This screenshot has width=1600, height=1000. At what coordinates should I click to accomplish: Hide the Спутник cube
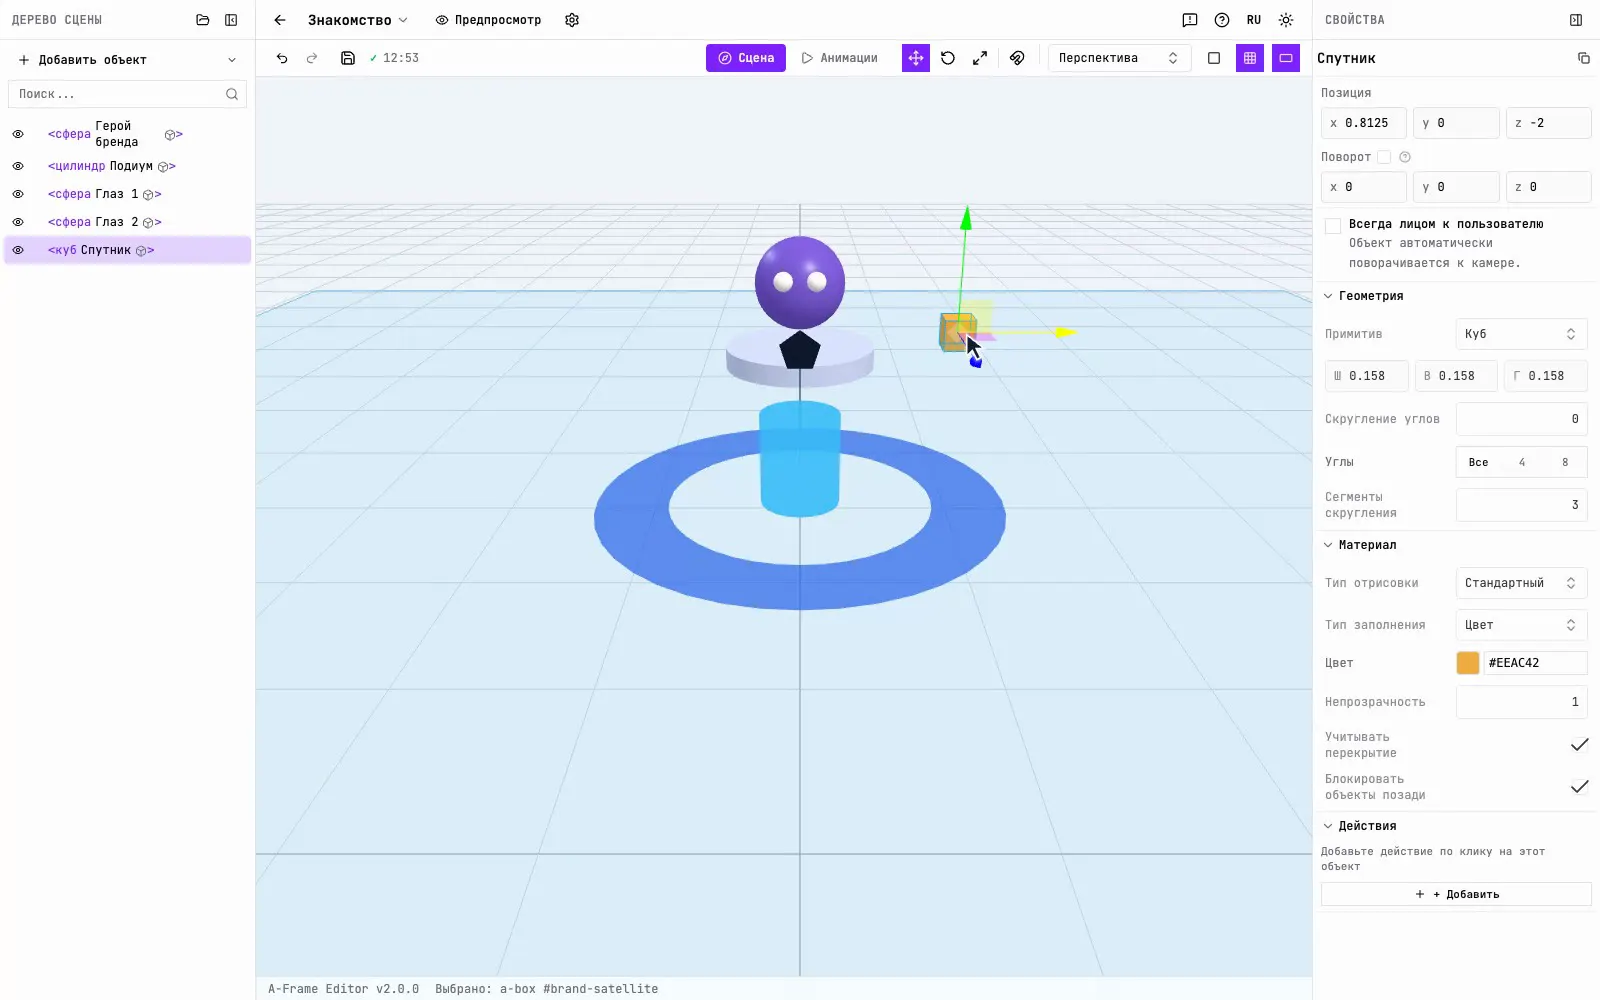tap(18, 250)
